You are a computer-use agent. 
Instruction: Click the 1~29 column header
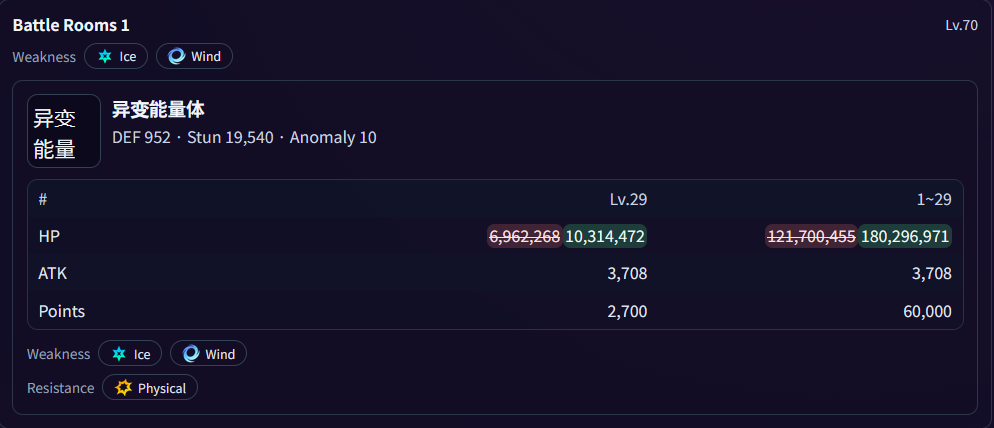point(932,200)
